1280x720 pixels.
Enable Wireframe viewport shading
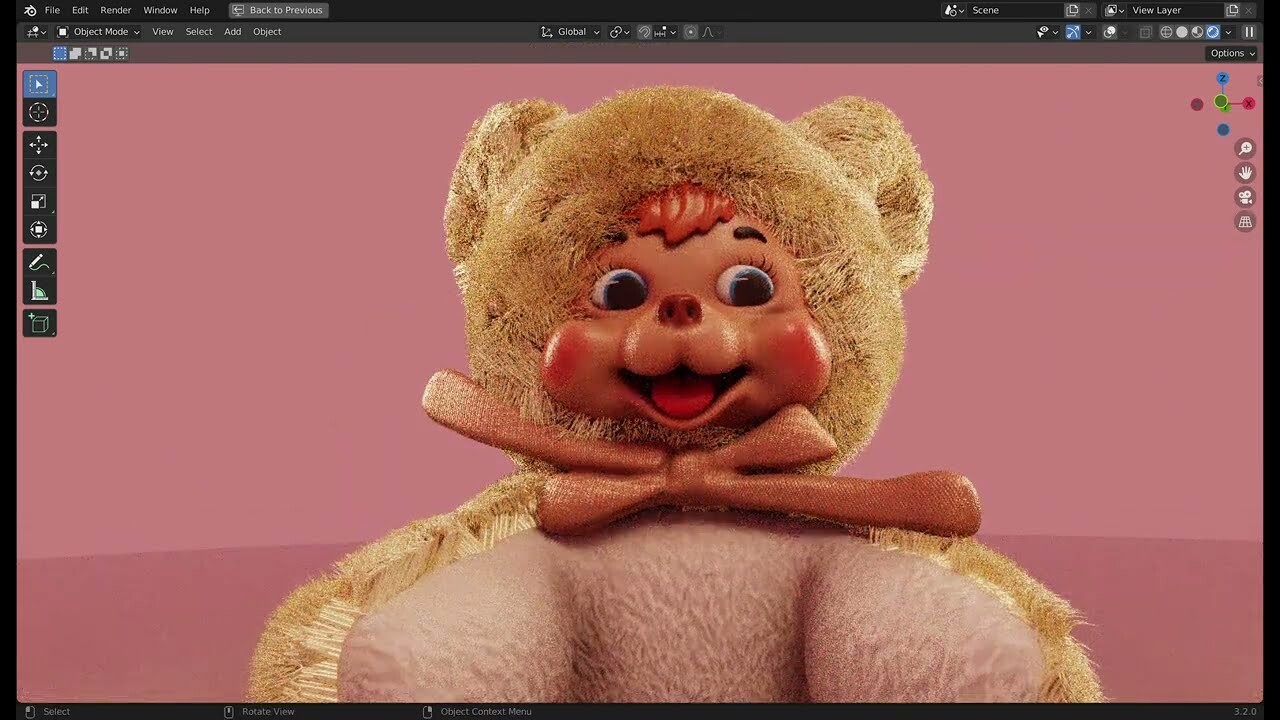coord(1166,31)
